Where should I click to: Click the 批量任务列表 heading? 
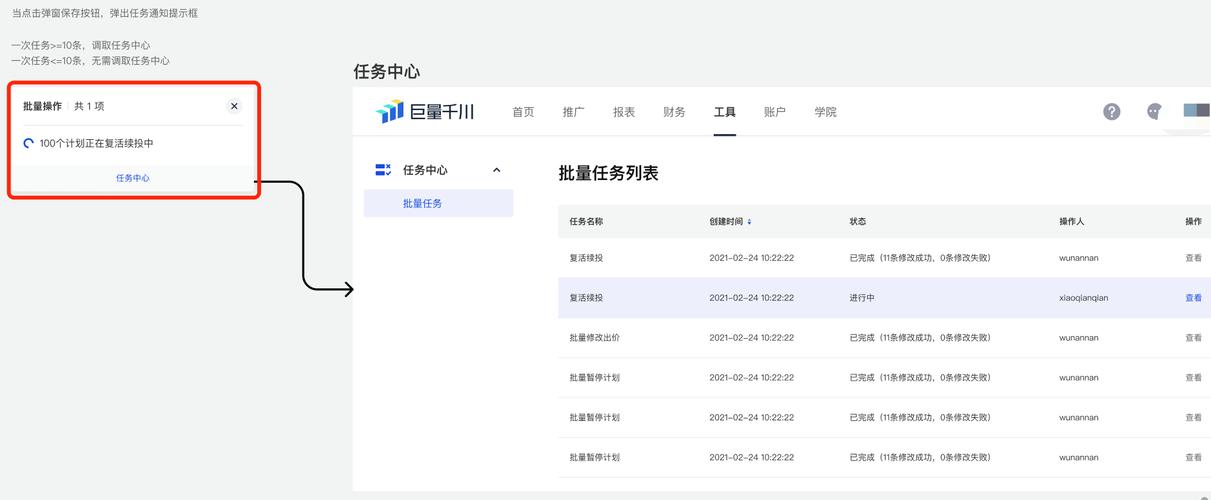pyautogui.click(x=608, y=173)
